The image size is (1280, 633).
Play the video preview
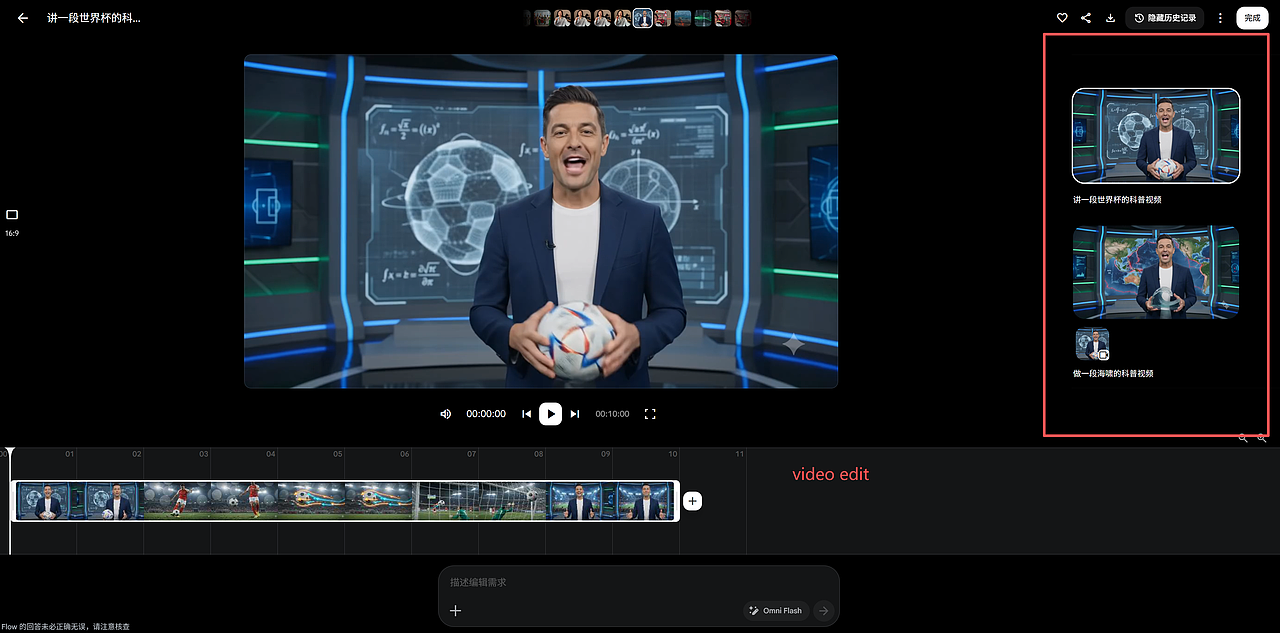click(x=550, y=414)
